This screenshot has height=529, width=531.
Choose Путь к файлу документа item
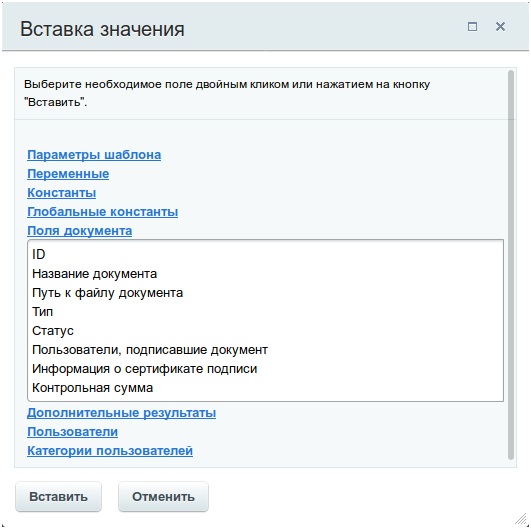click(266, 293)
